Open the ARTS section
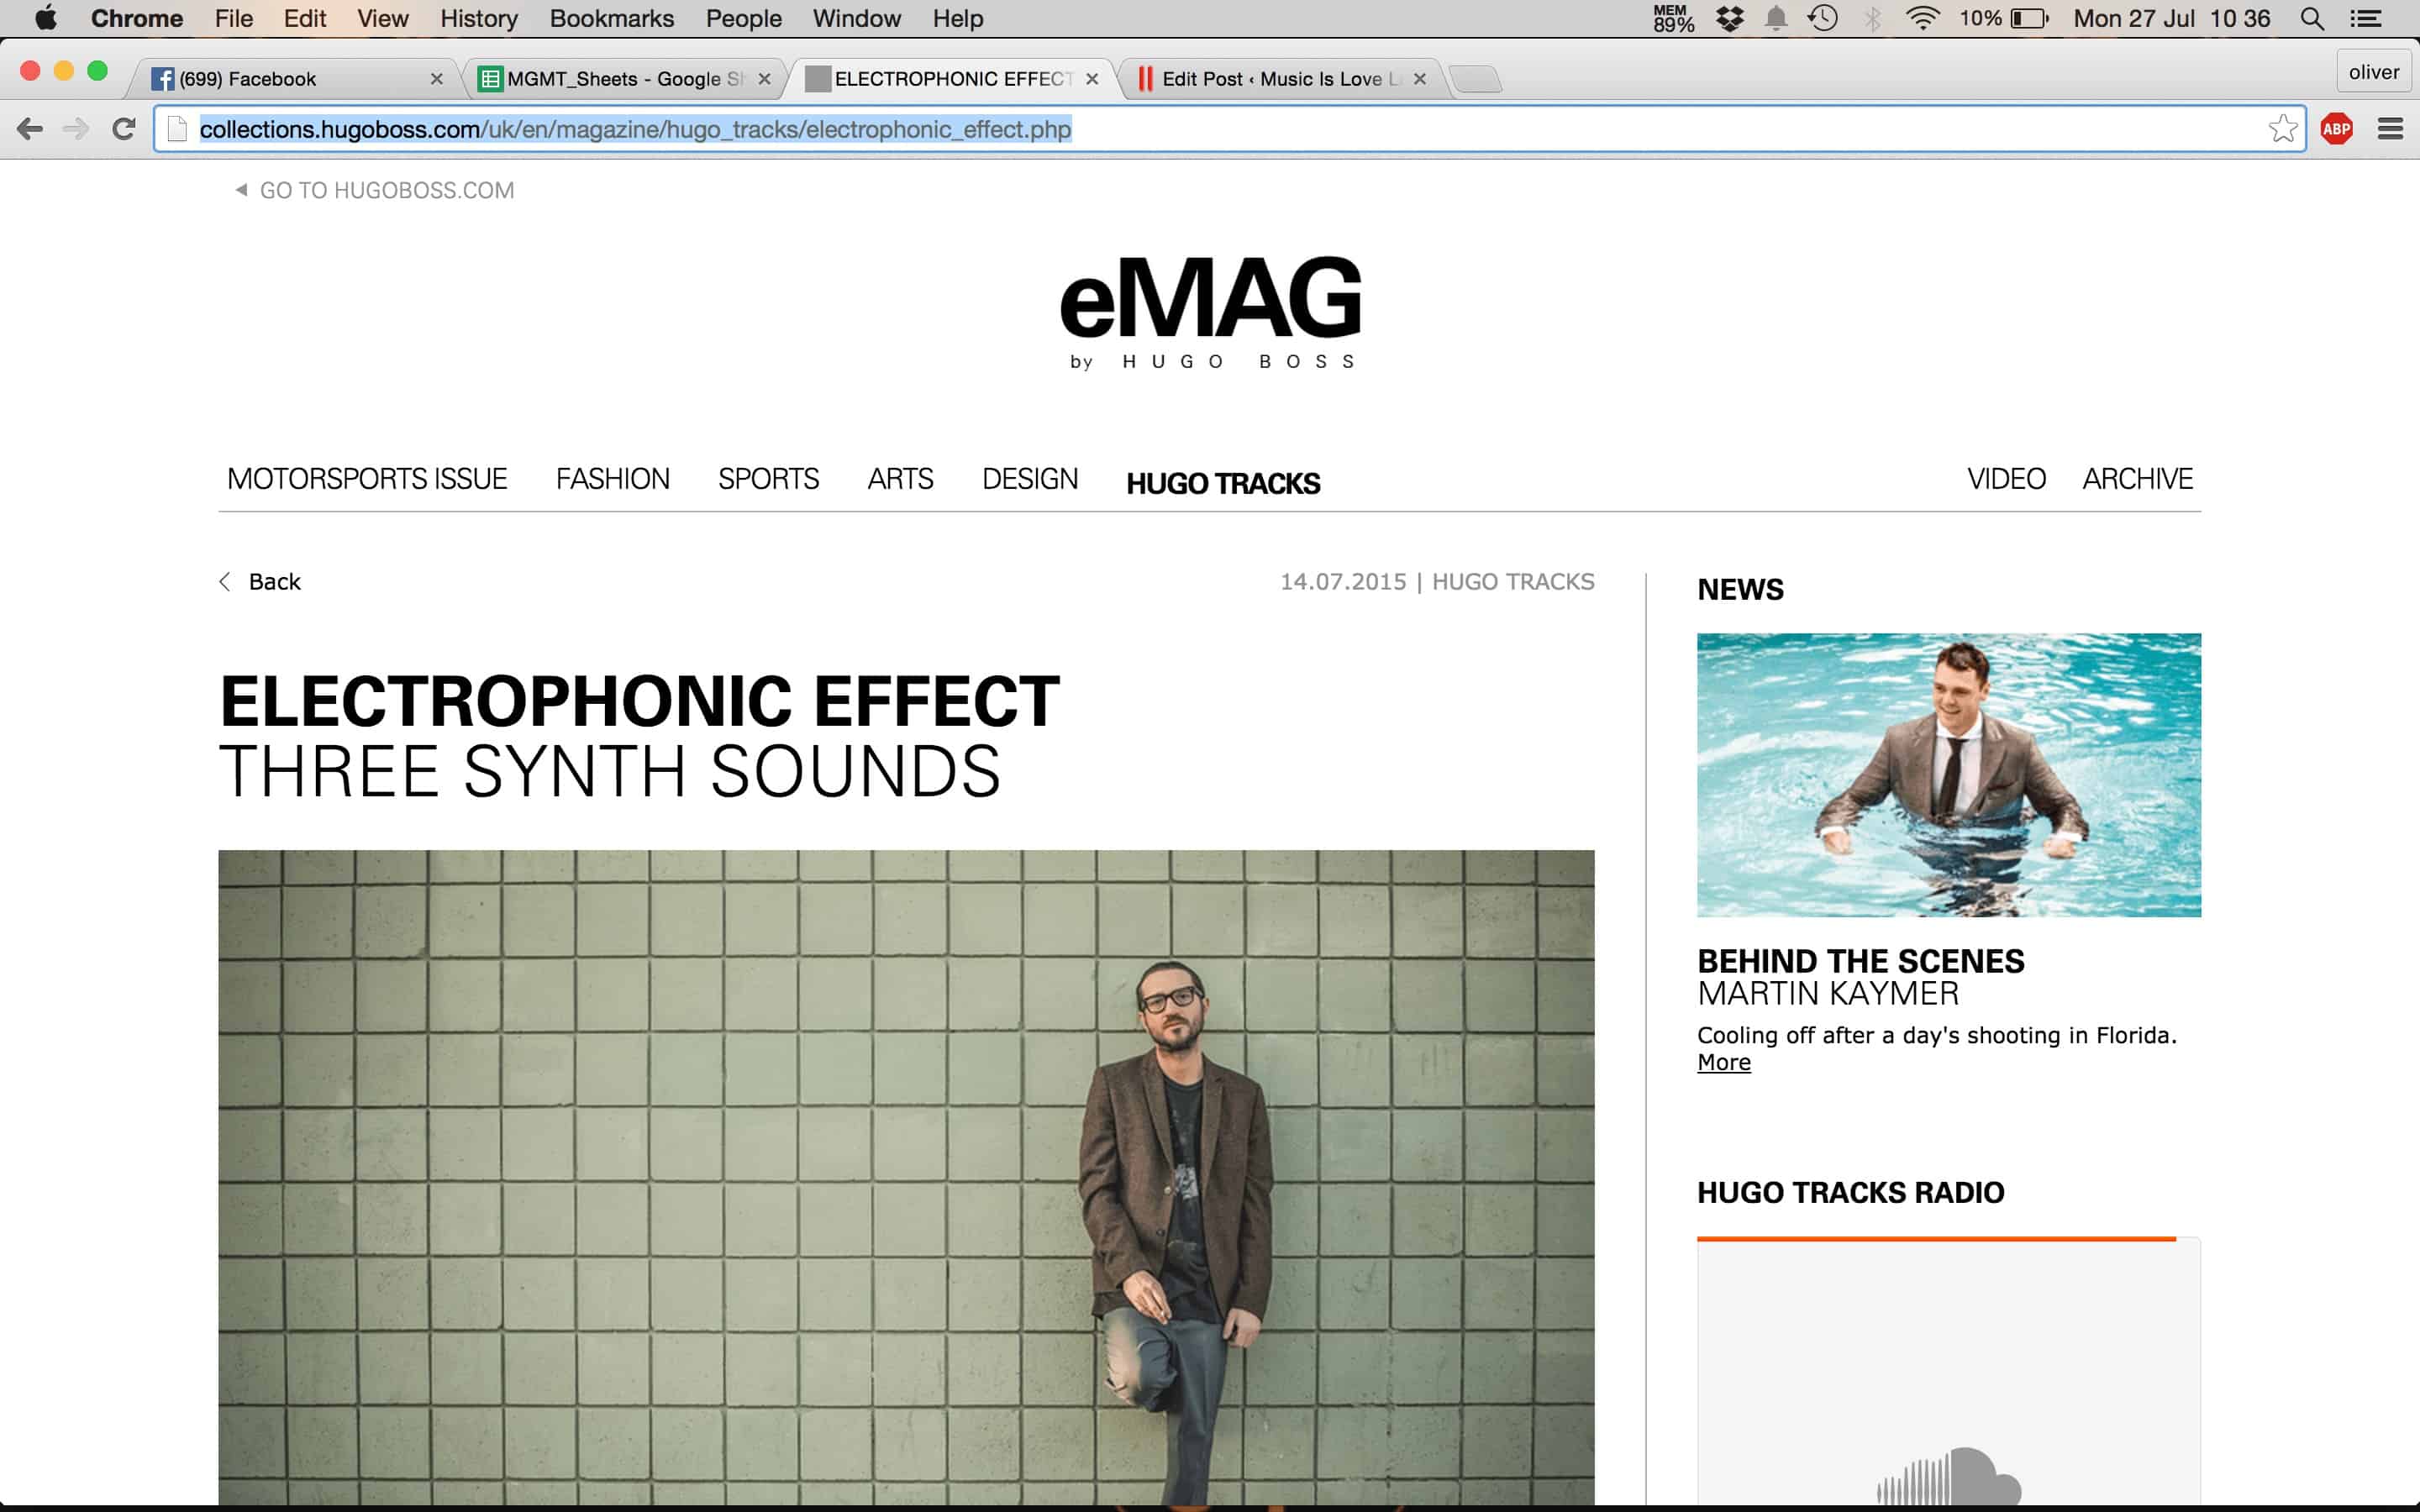The width and height of the screenshot is (2420, 1512). 900,479
